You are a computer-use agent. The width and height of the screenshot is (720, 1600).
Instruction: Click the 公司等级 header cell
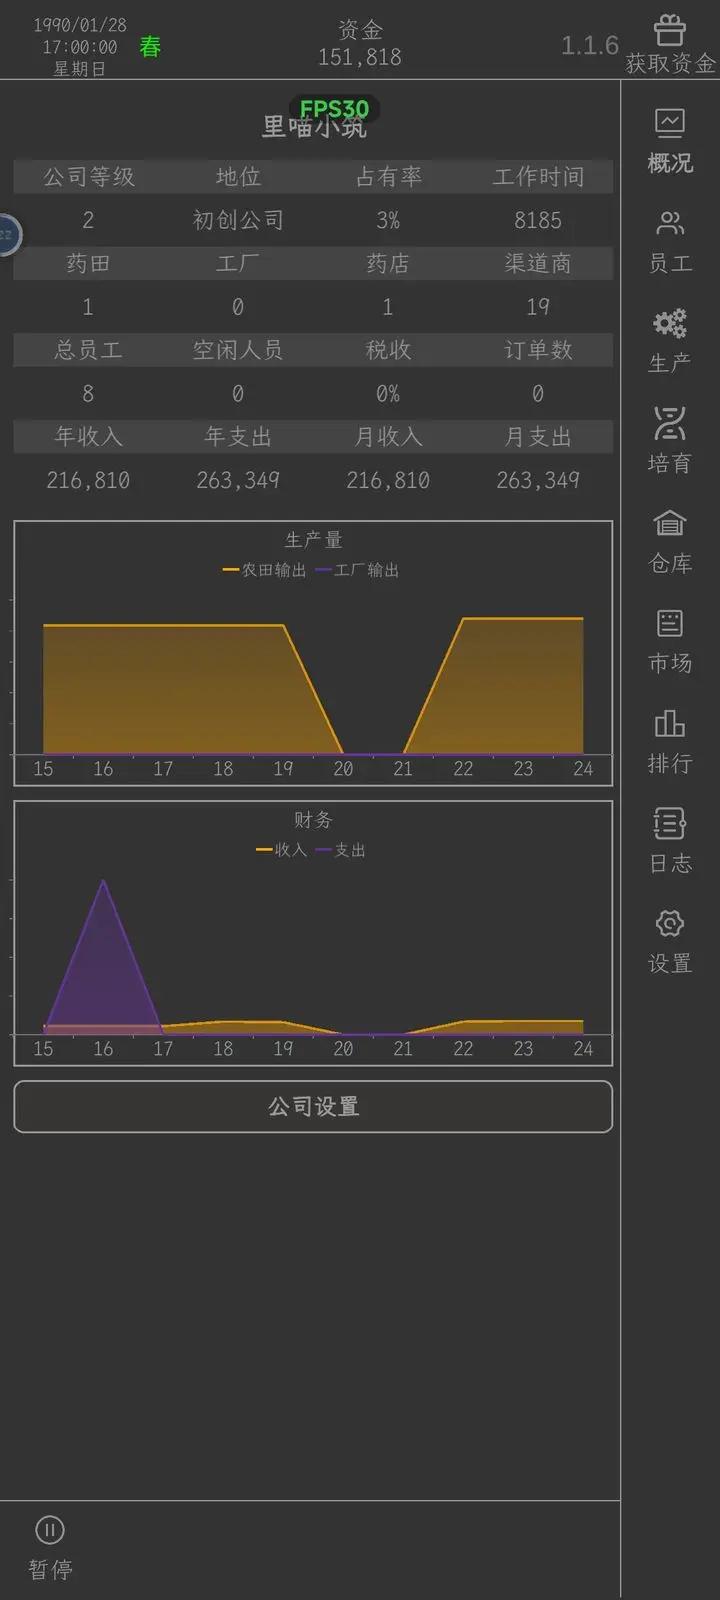tap(88, 177)
